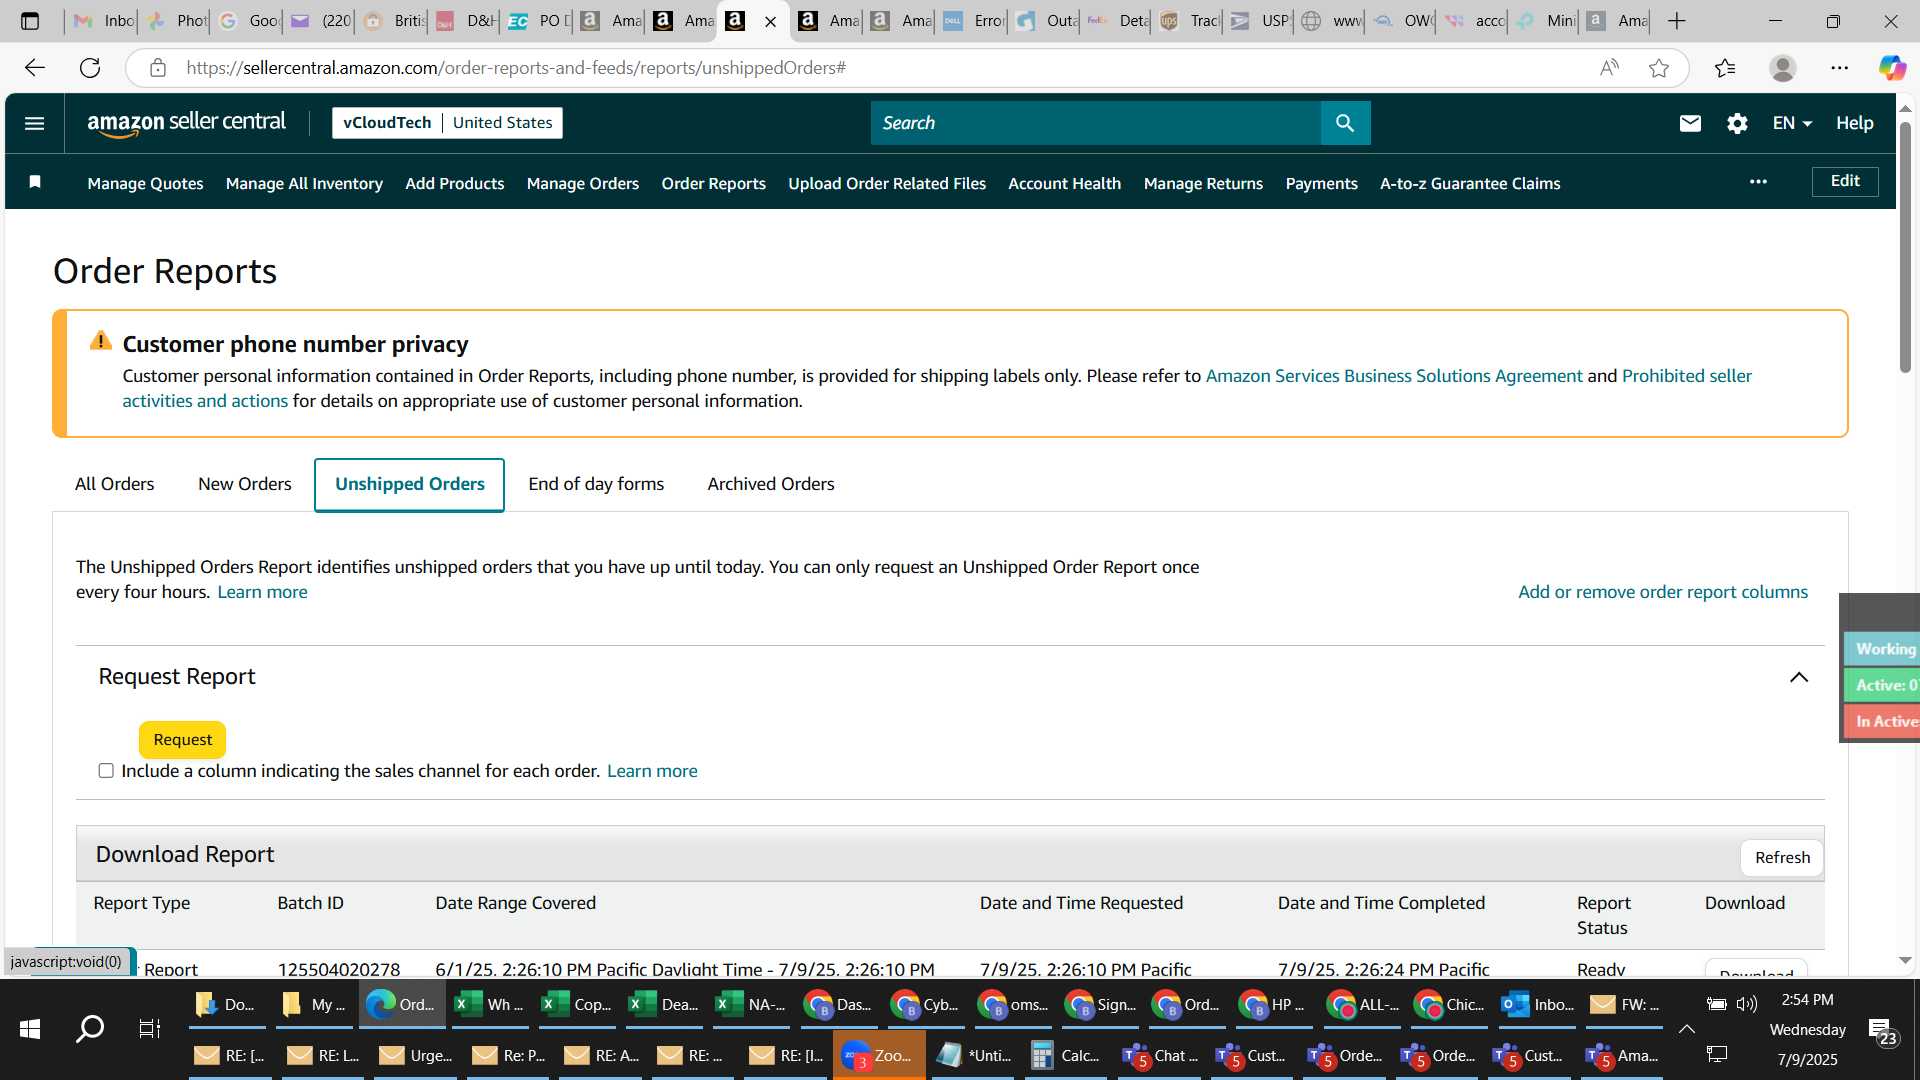The width and height of the screenshot is (1920, 1080).
Task: Click the yellow Request button
Action: coord(183,740)
